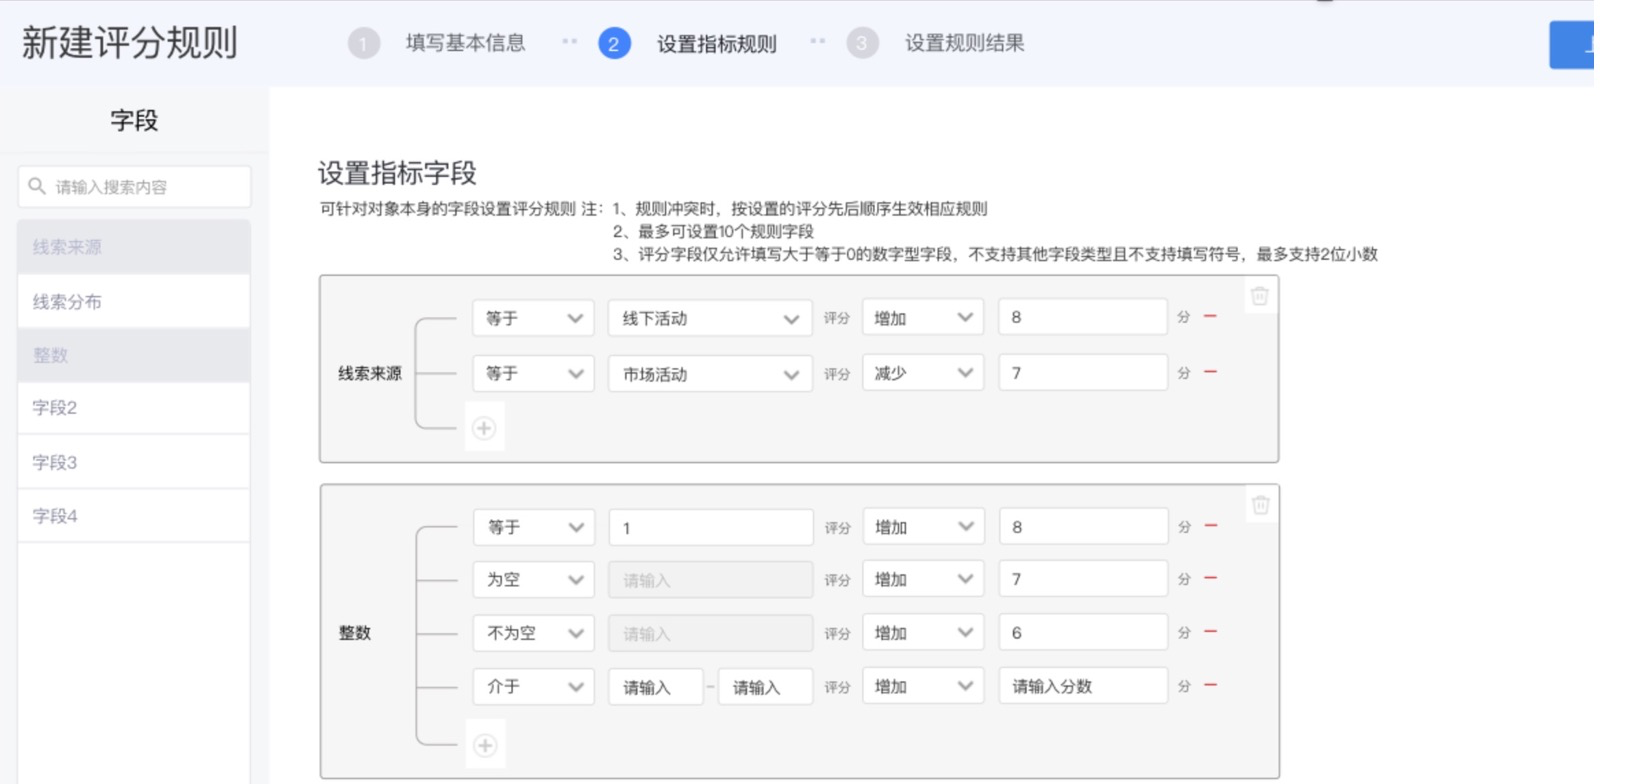Viewport: 1646px width, 784px height.
Task: Remove the 市场活动 condition row with minus icon
Action: click(1210, 373)
